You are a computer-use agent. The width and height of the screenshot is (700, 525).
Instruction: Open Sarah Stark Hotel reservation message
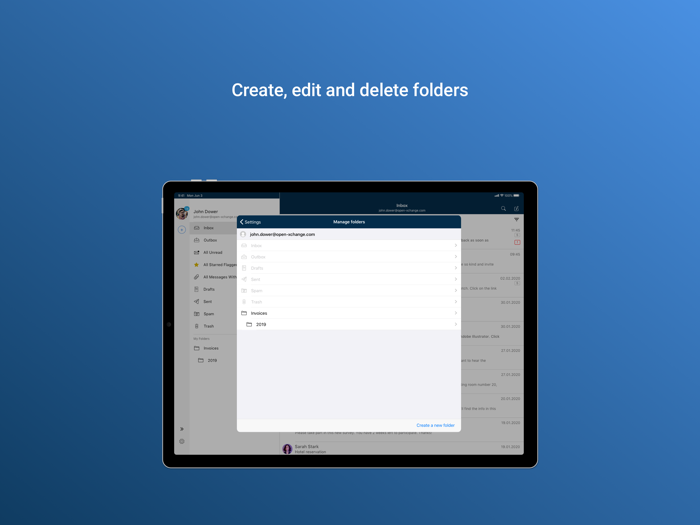coord(402,449)
